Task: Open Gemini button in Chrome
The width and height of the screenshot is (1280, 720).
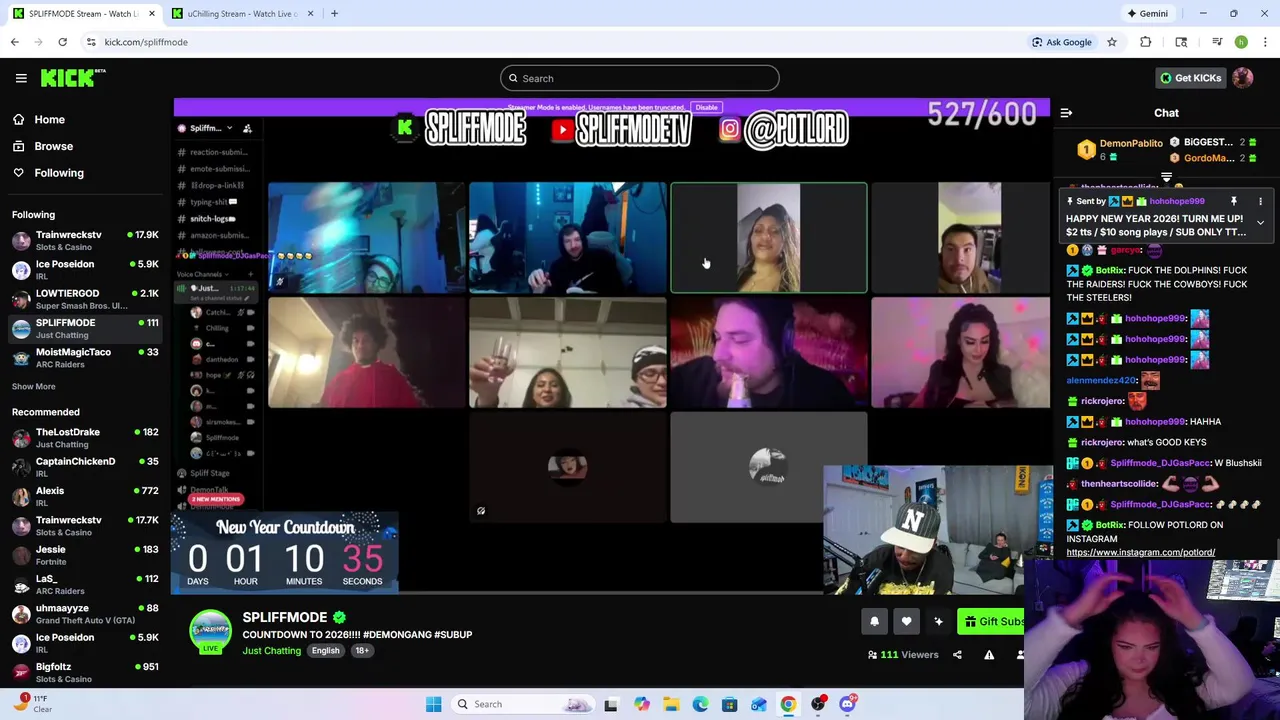Action: point(1148,13)
